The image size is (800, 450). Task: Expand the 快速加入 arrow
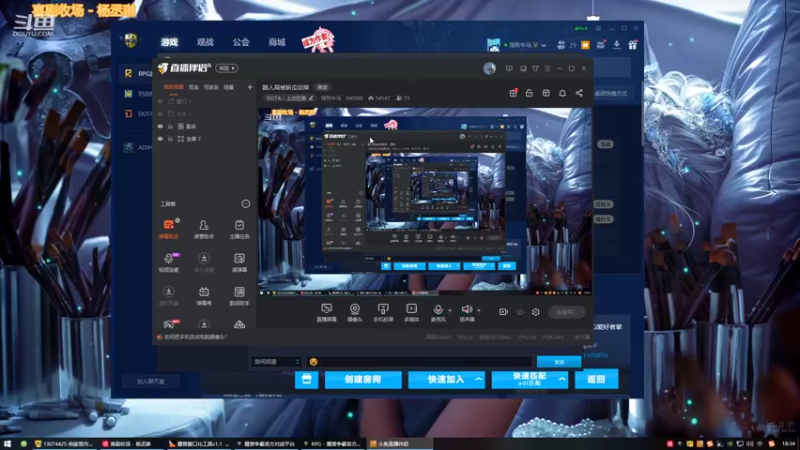(x=478, y=379)
